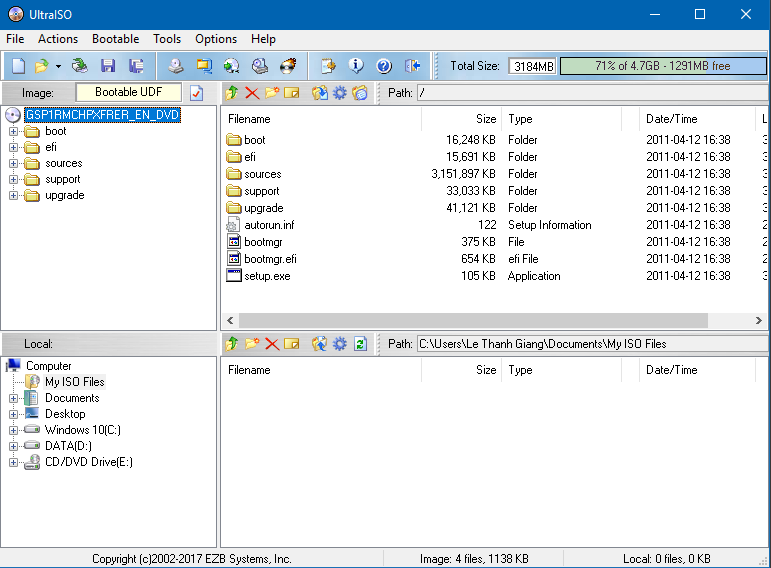Expand the CD/DVD Drive(E:) node
This screenshot has height=568, width=771.
pos(13,462)
